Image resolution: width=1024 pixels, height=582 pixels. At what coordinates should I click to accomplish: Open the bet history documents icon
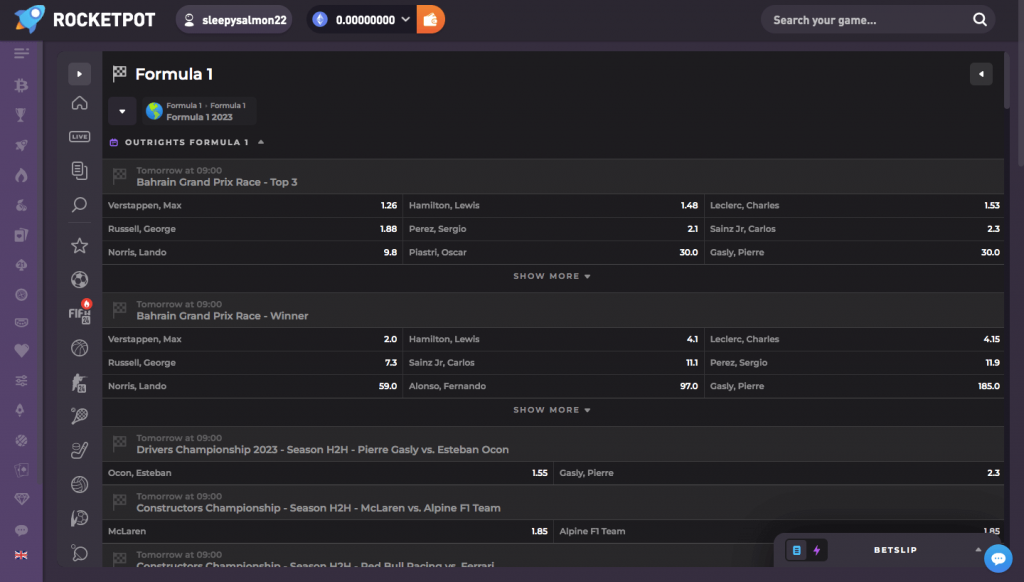pyautogui.click(x=80, y=170)
